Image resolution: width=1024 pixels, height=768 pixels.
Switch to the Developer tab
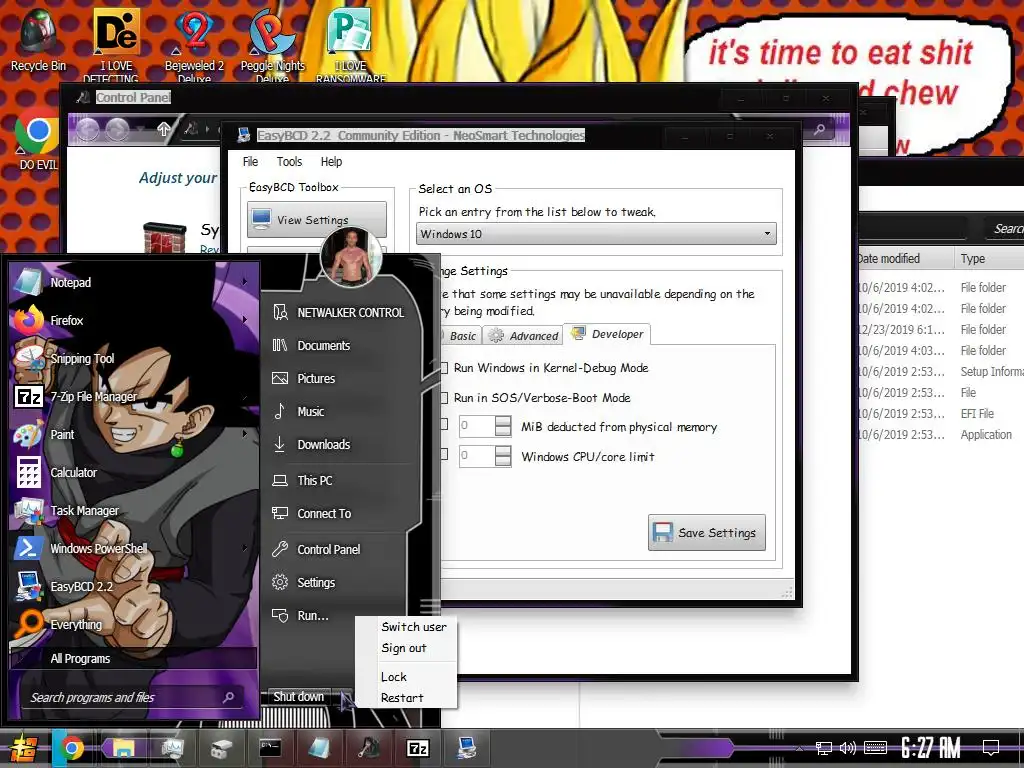(x=607, y=334)
